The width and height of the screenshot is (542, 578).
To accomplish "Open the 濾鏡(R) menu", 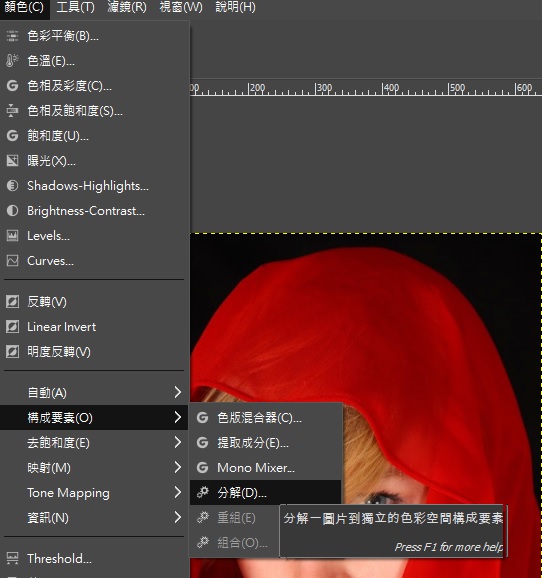I will 126,7.
